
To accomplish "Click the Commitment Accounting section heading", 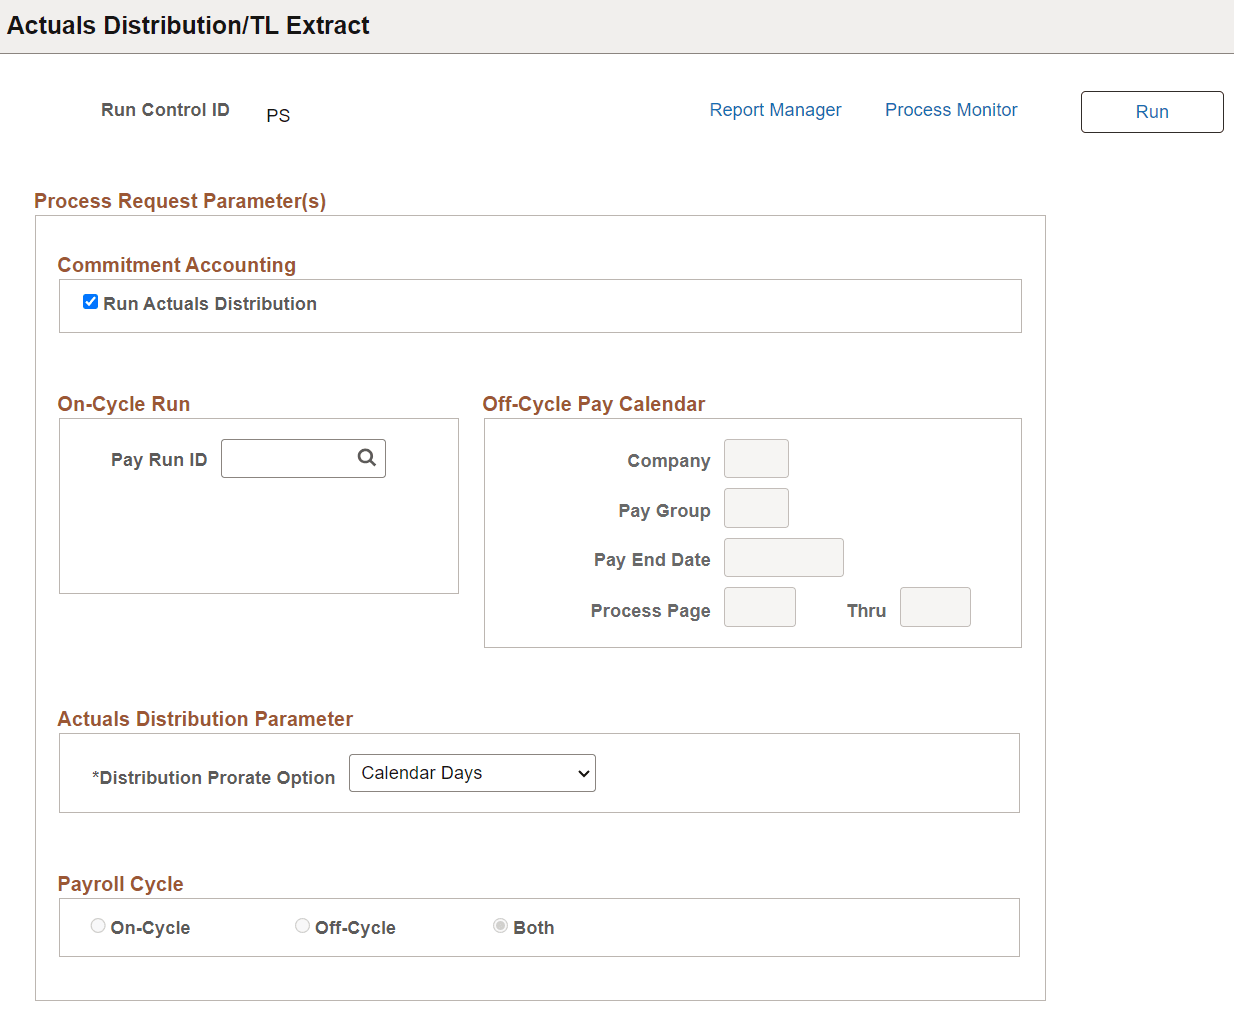I will [176, 265].
